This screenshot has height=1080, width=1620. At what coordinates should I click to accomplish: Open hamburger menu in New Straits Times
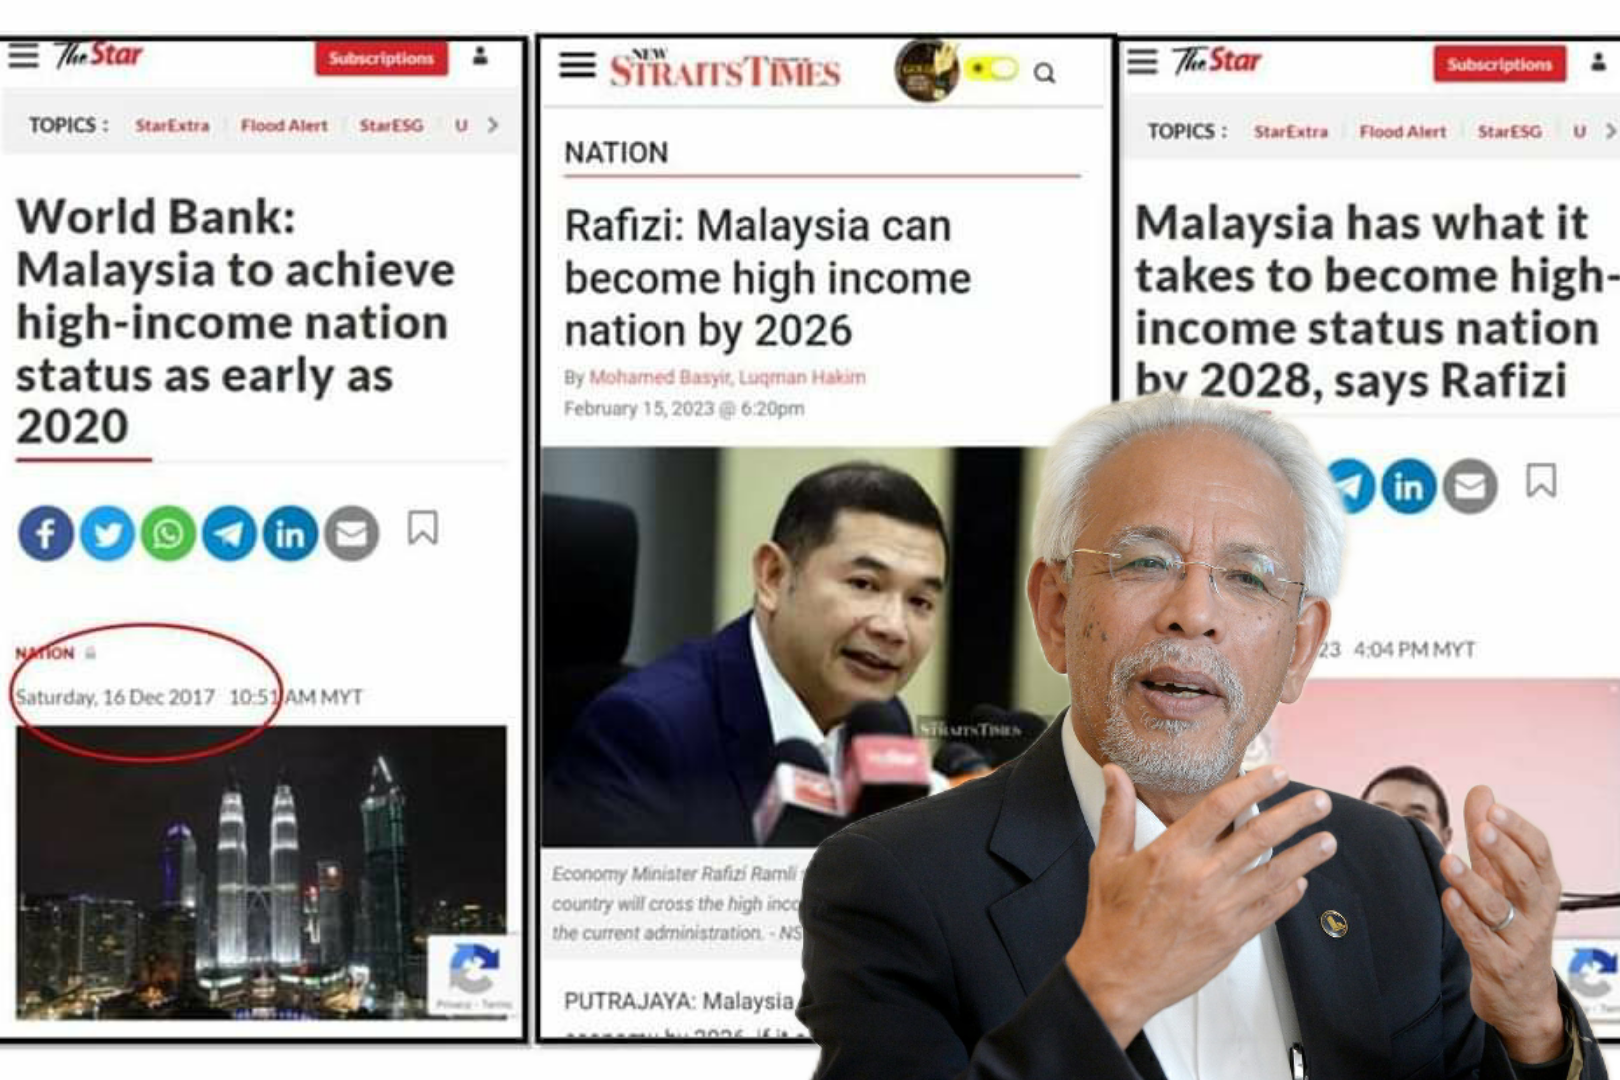[577, 65]
